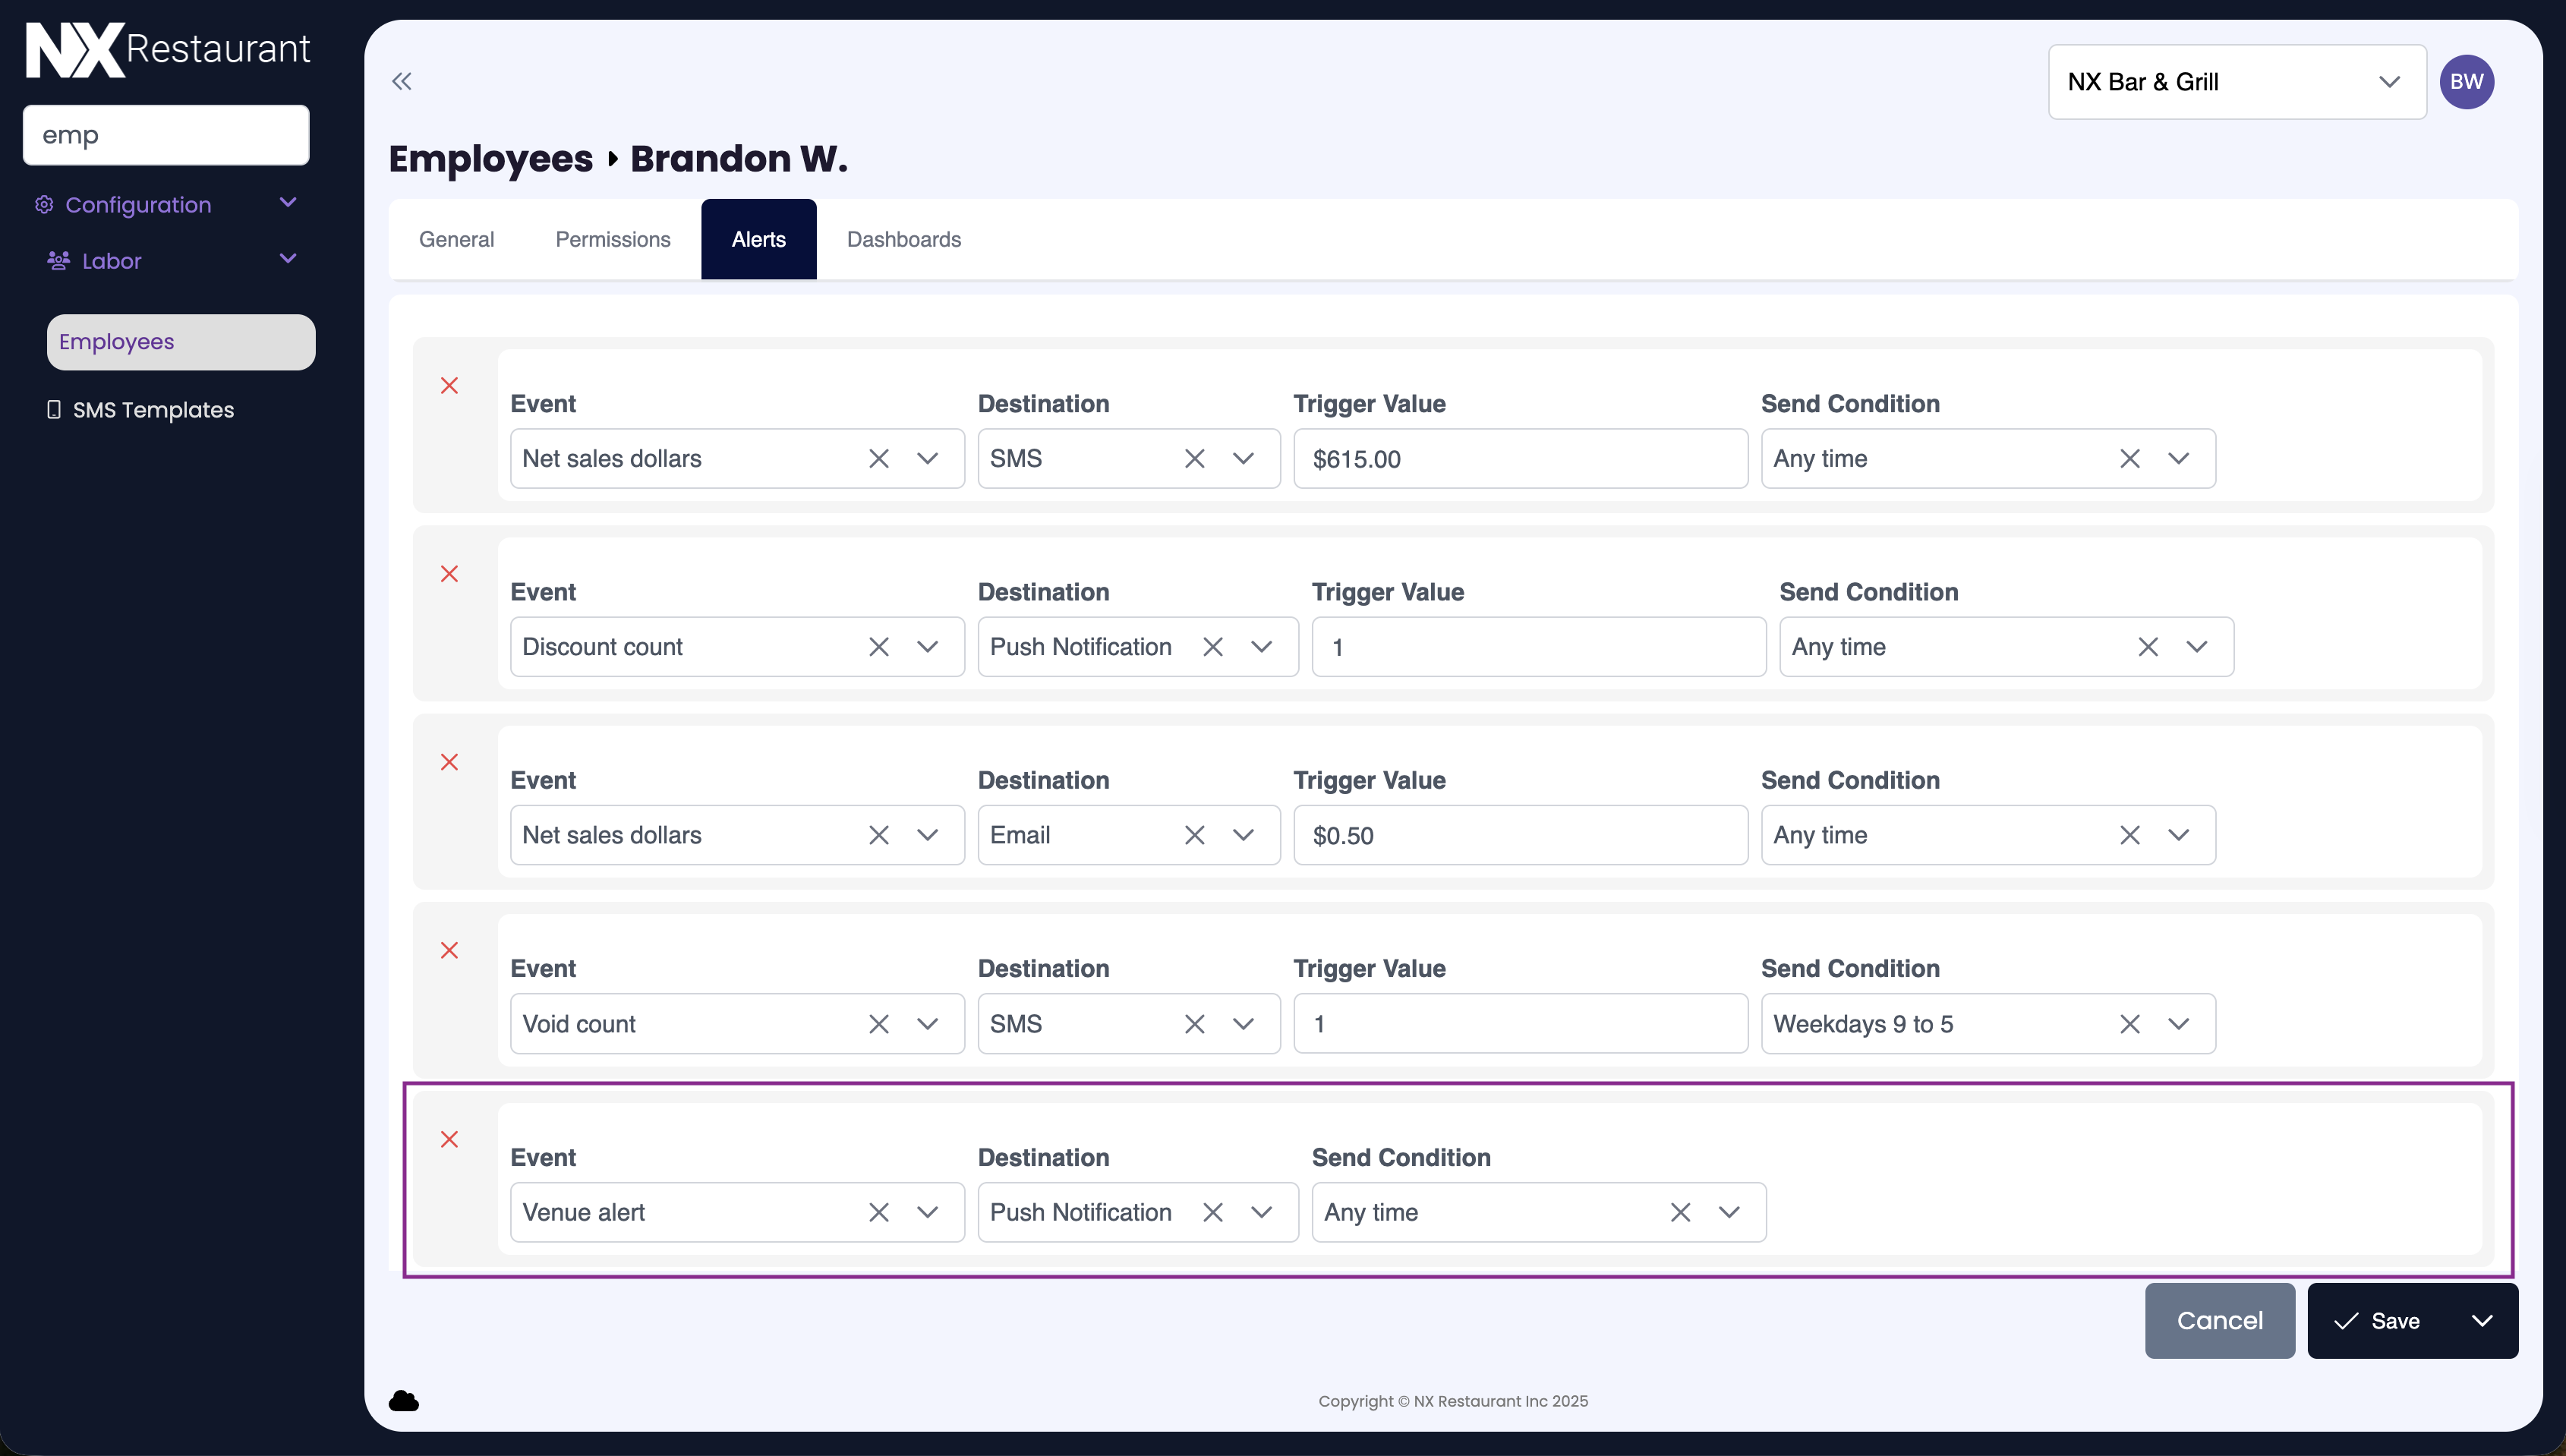Switch to the Dashboards tab
This screenshot has width=2566, height=1456.
(x=903, y=239)
